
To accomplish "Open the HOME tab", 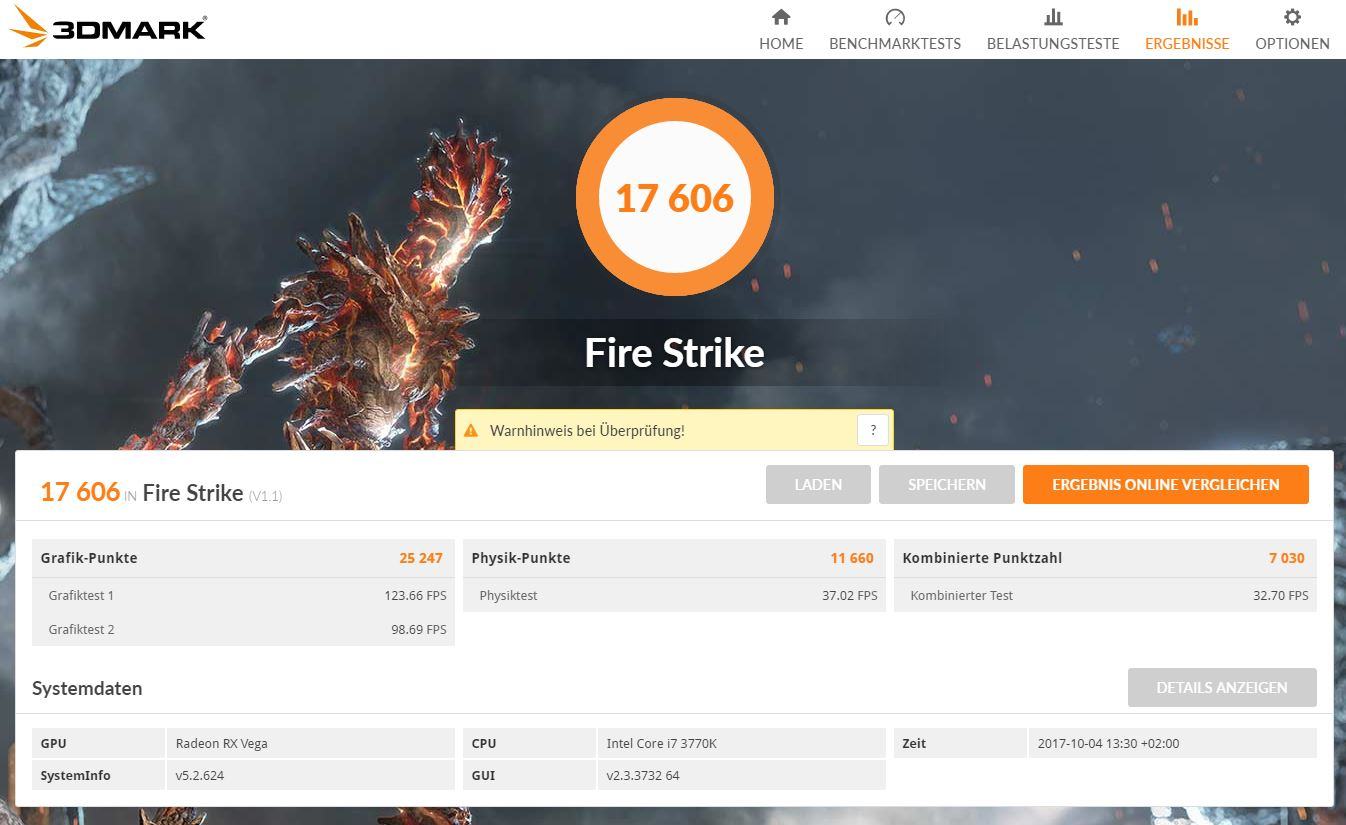I will [x=781, y=30].
